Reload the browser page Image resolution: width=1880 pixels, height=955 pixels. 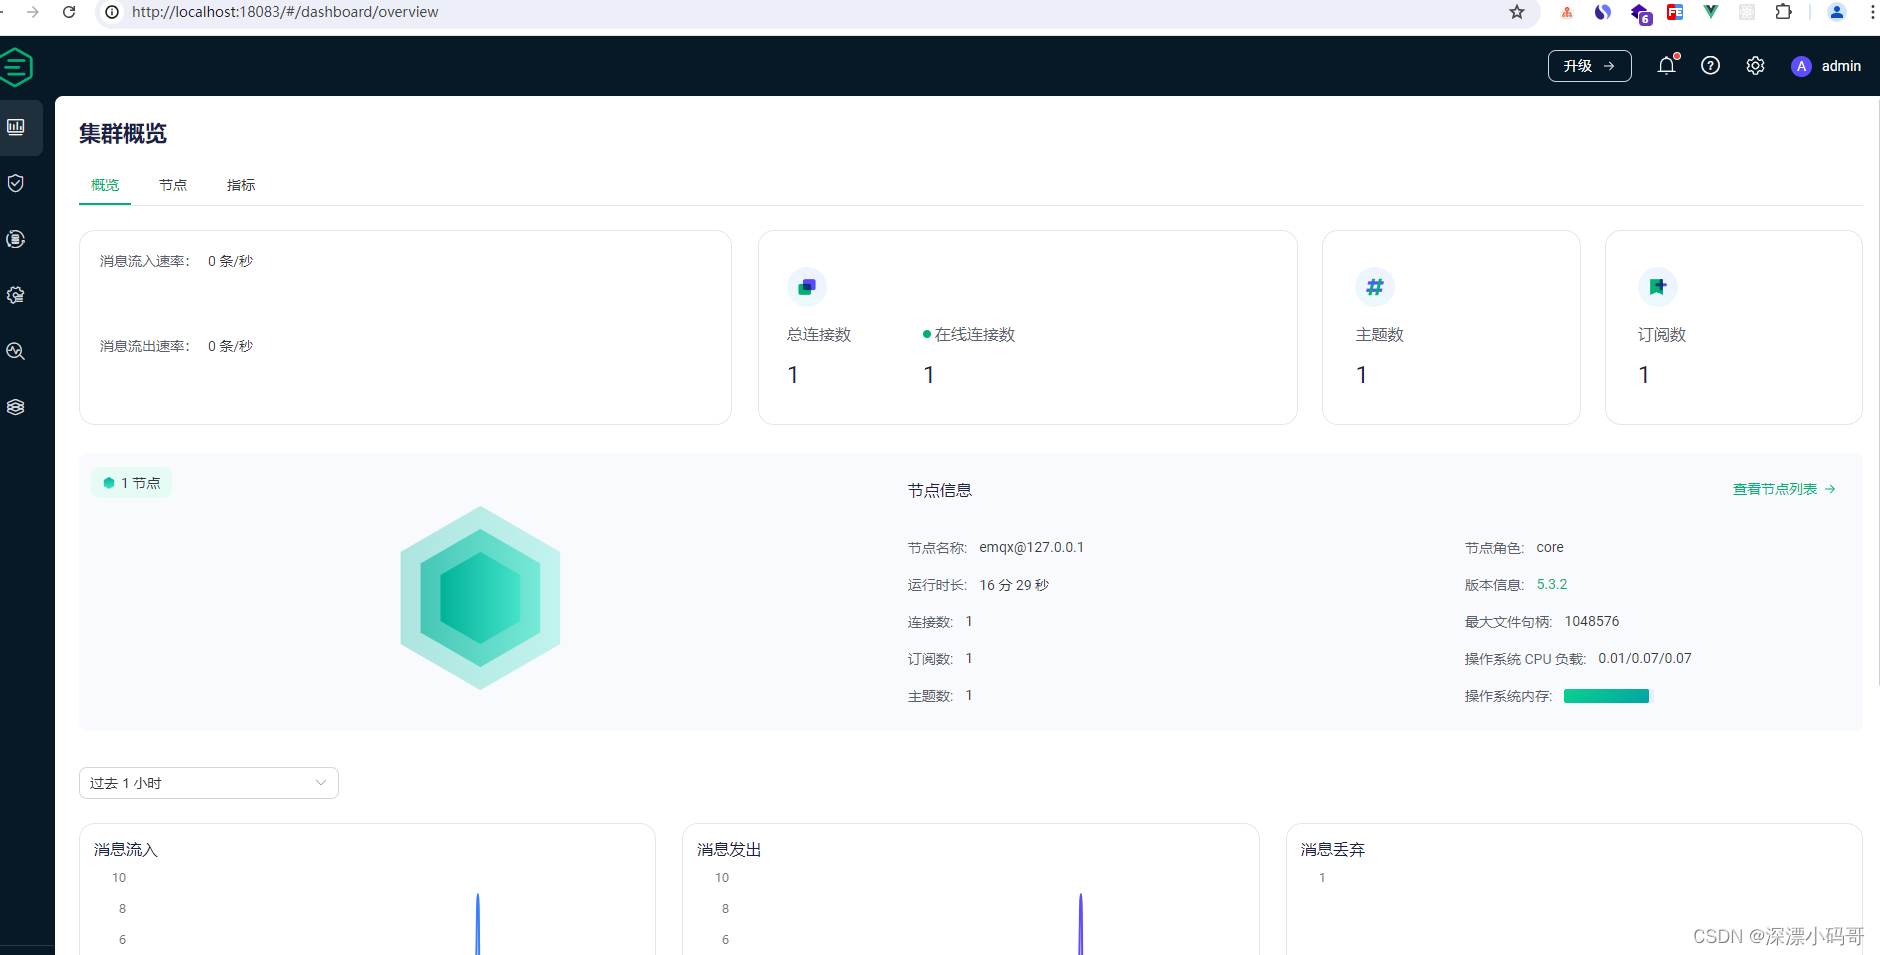[x=69, y=12]
